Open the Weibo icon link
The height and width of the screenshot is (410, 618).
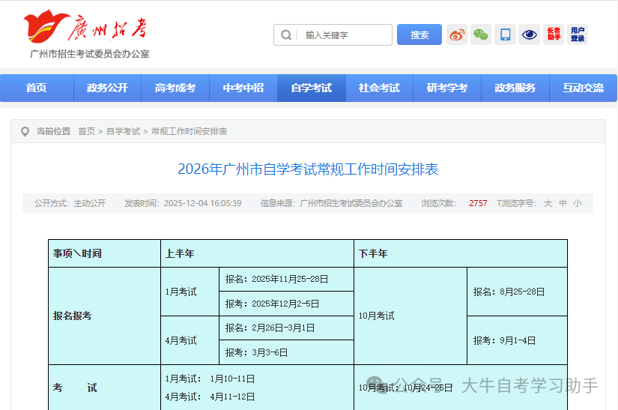tap(457, 35)
